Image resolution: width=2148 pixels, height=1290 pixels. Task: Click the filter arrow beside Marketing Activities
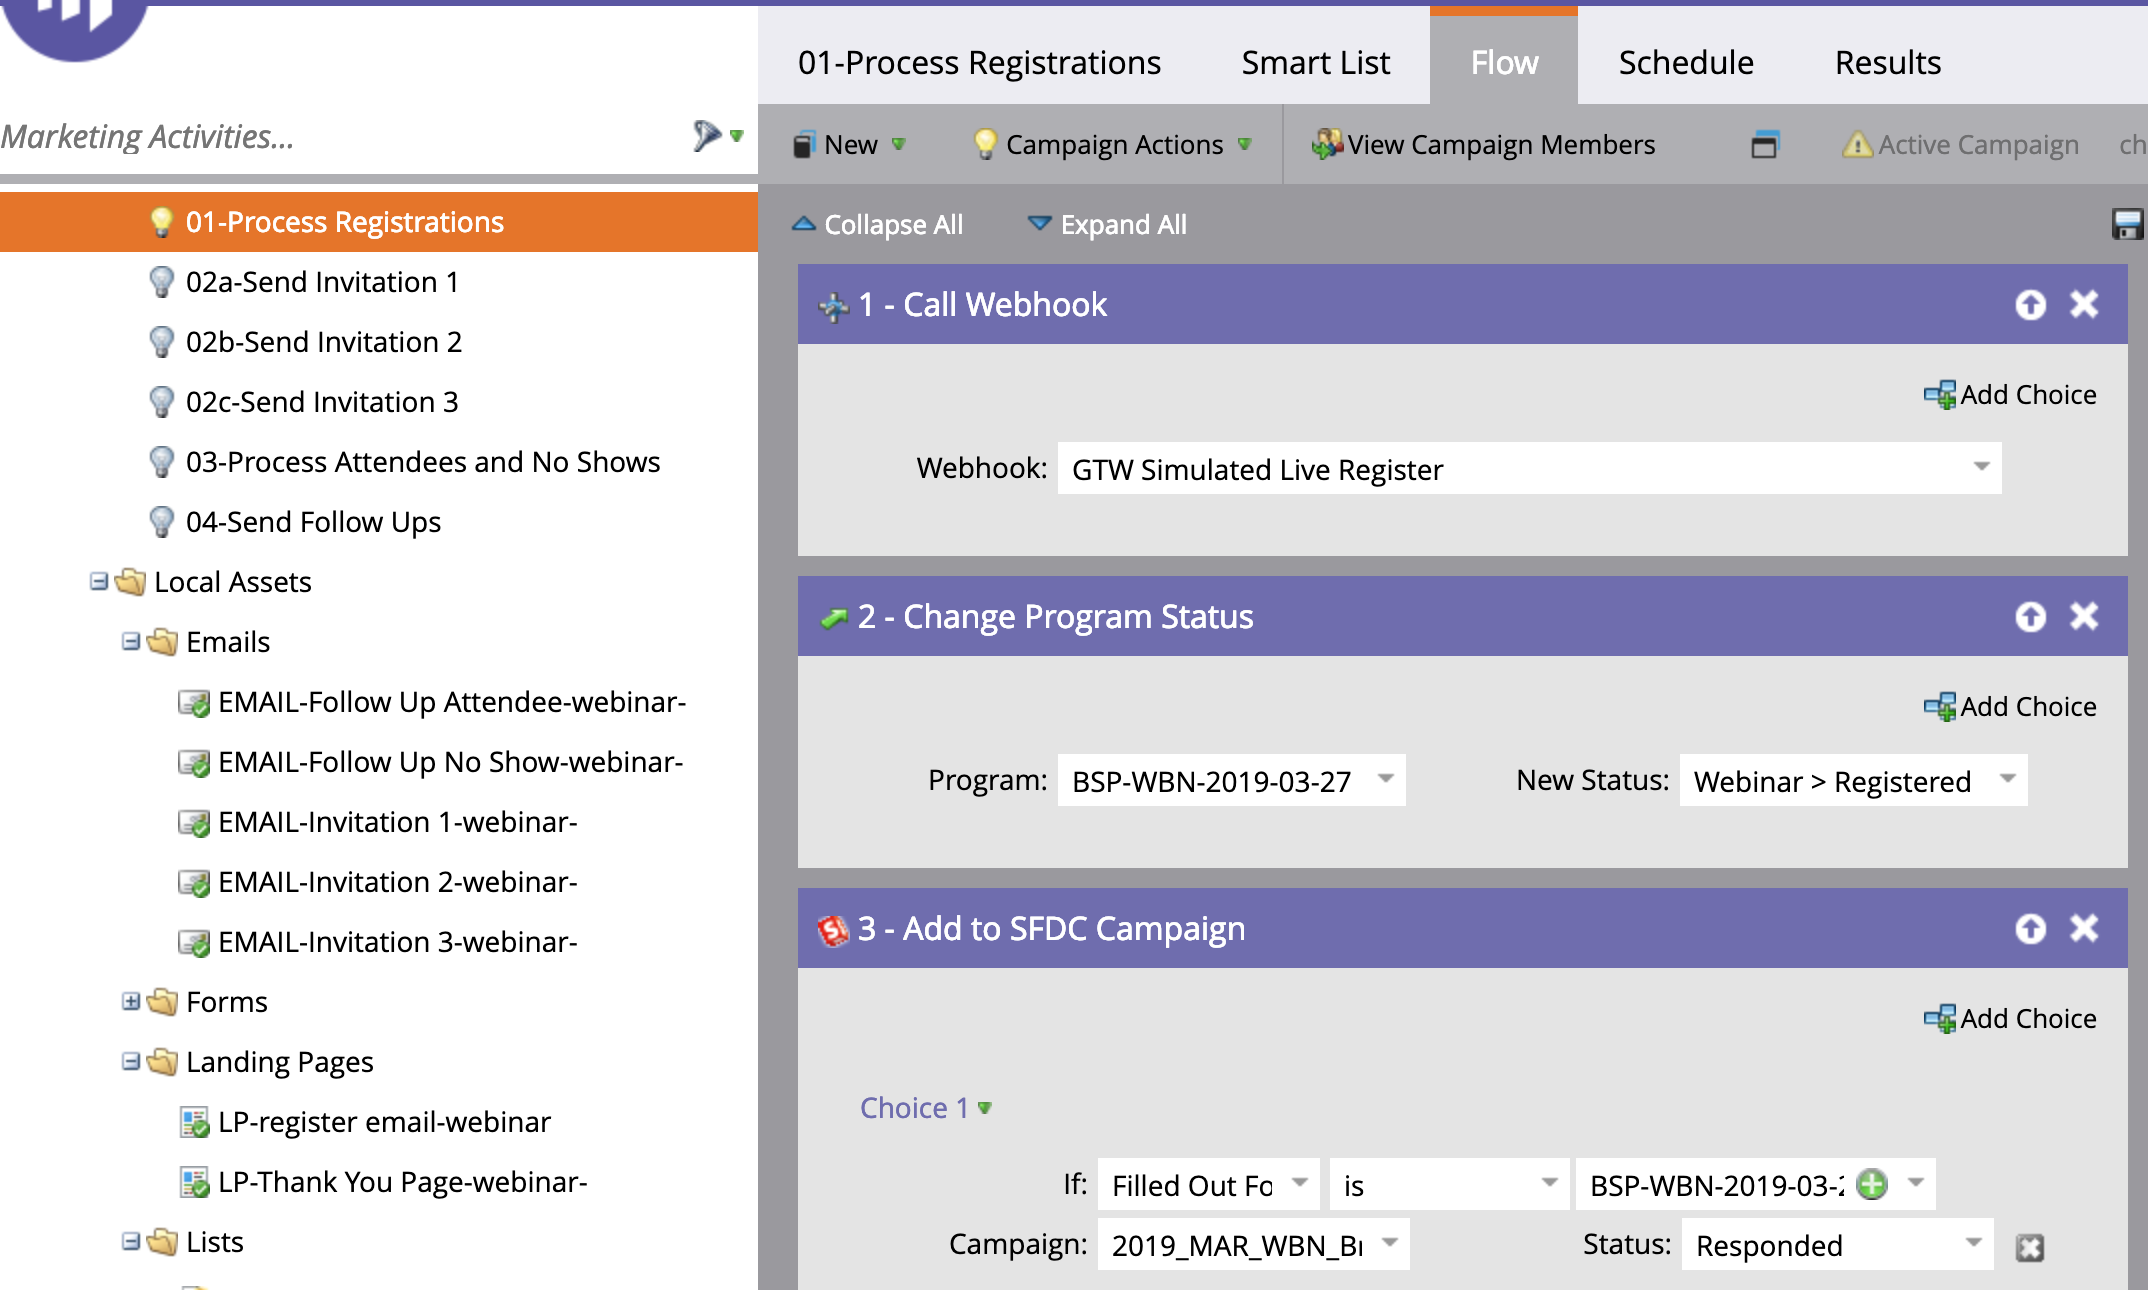[738, 135]
